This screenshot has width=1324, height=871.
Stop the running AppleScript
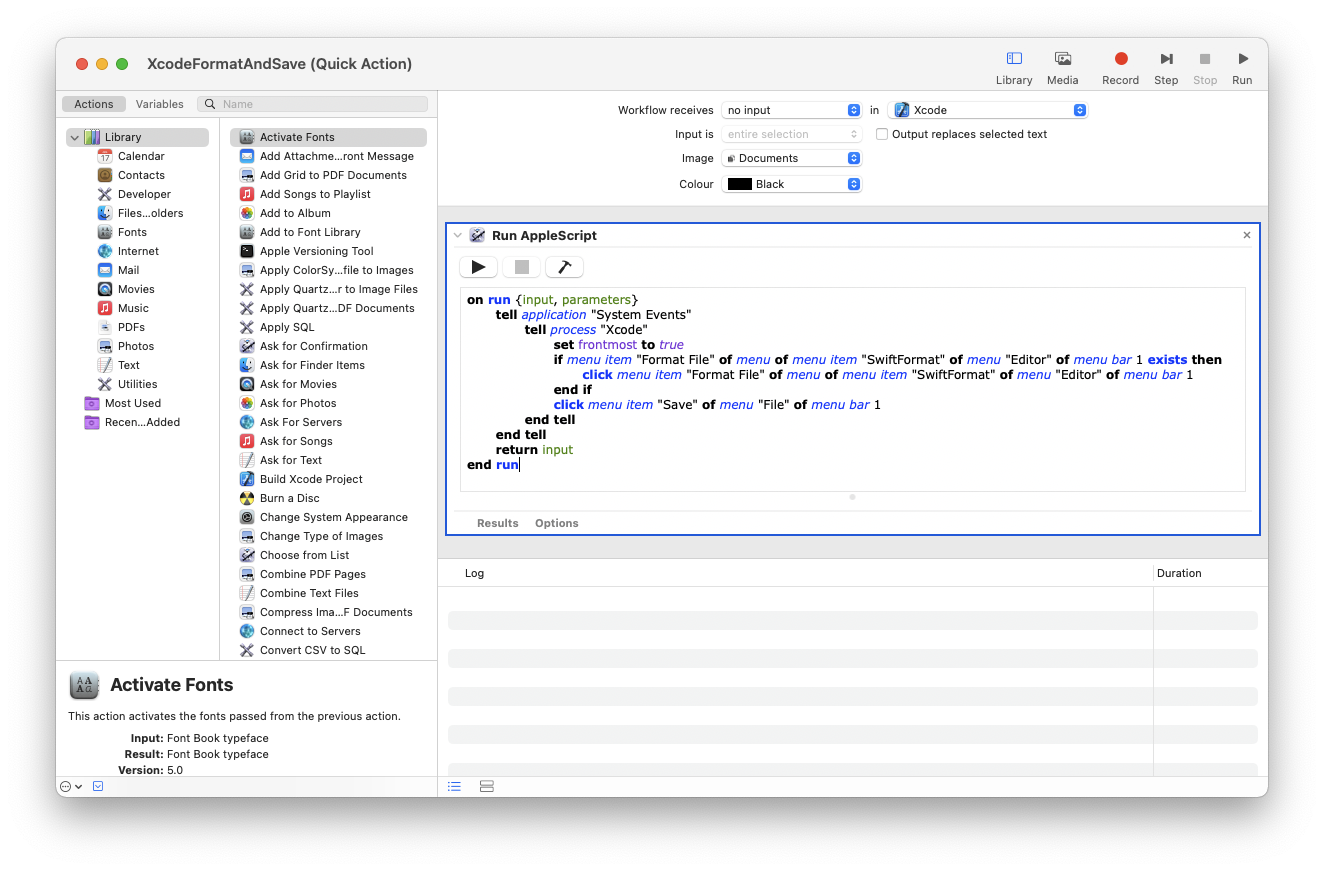[x=520, y=266]
